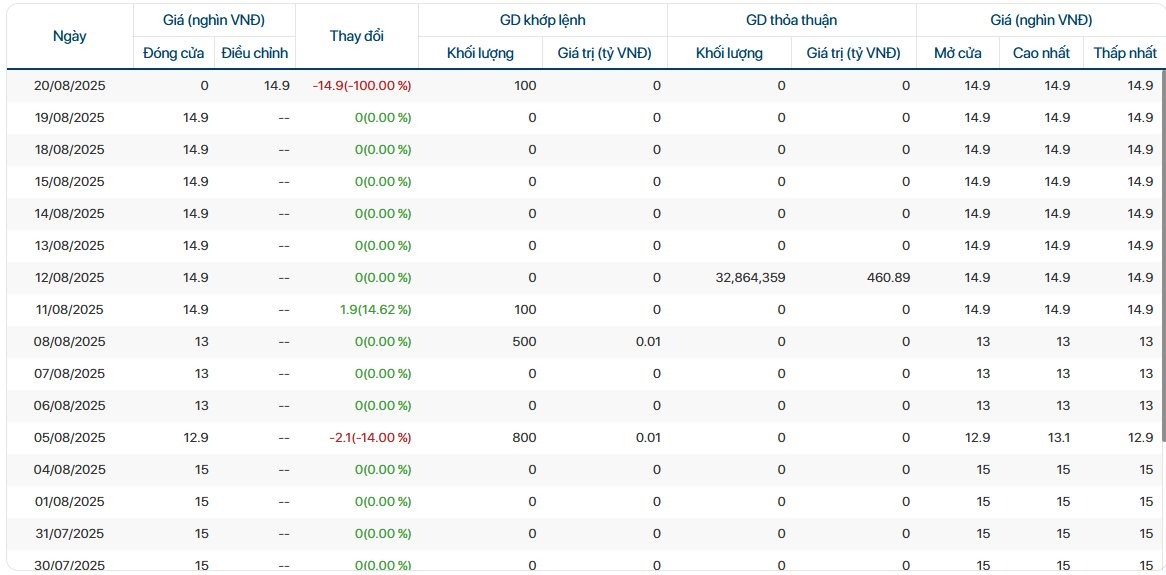Select the GD khớp lệnh header group
Screen dimensions: 1166x575
coord(542,20)
